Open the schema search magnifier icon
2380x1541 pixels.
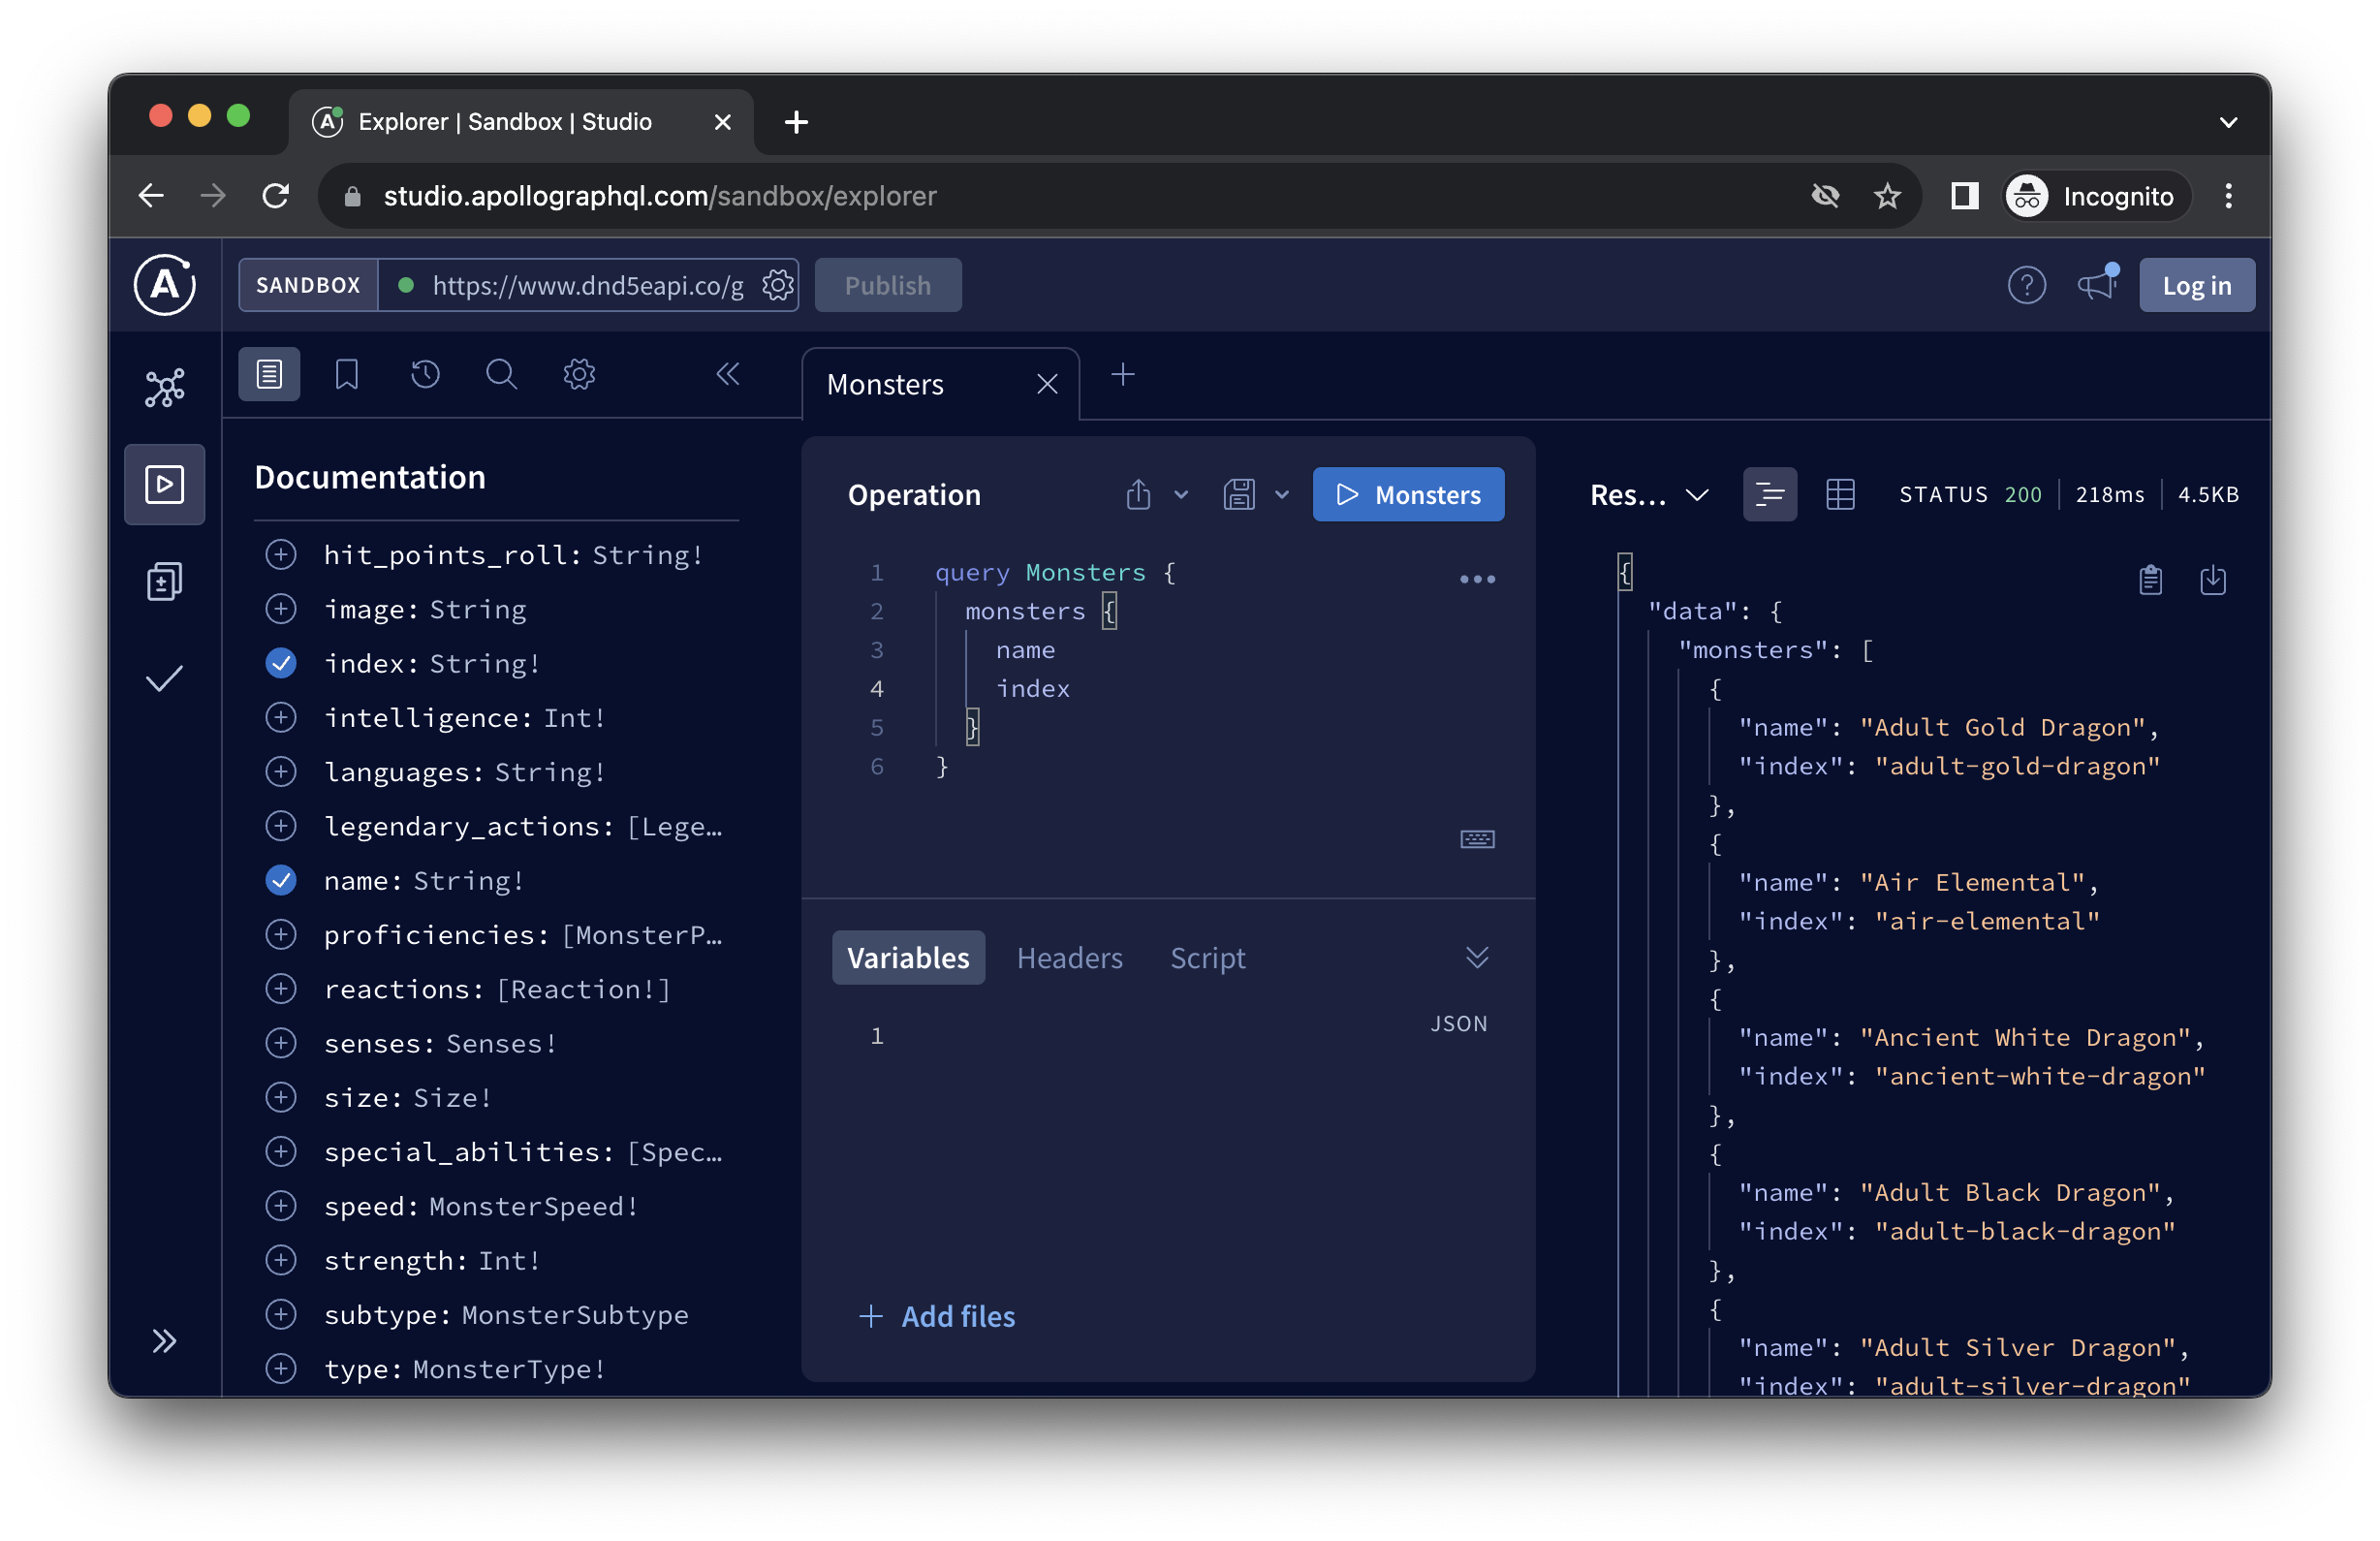(501, 375)
